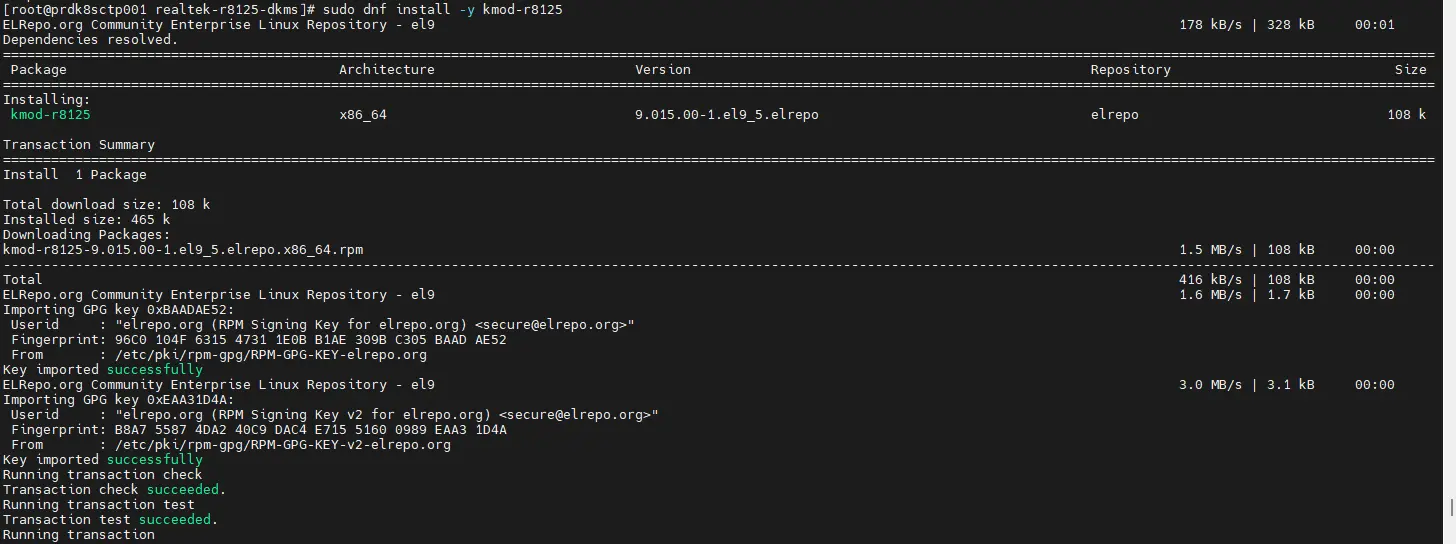Click the 'Repository' column header
Image resolution: width=1456 pixels, height=544 pixels.
pos(1130,70)
